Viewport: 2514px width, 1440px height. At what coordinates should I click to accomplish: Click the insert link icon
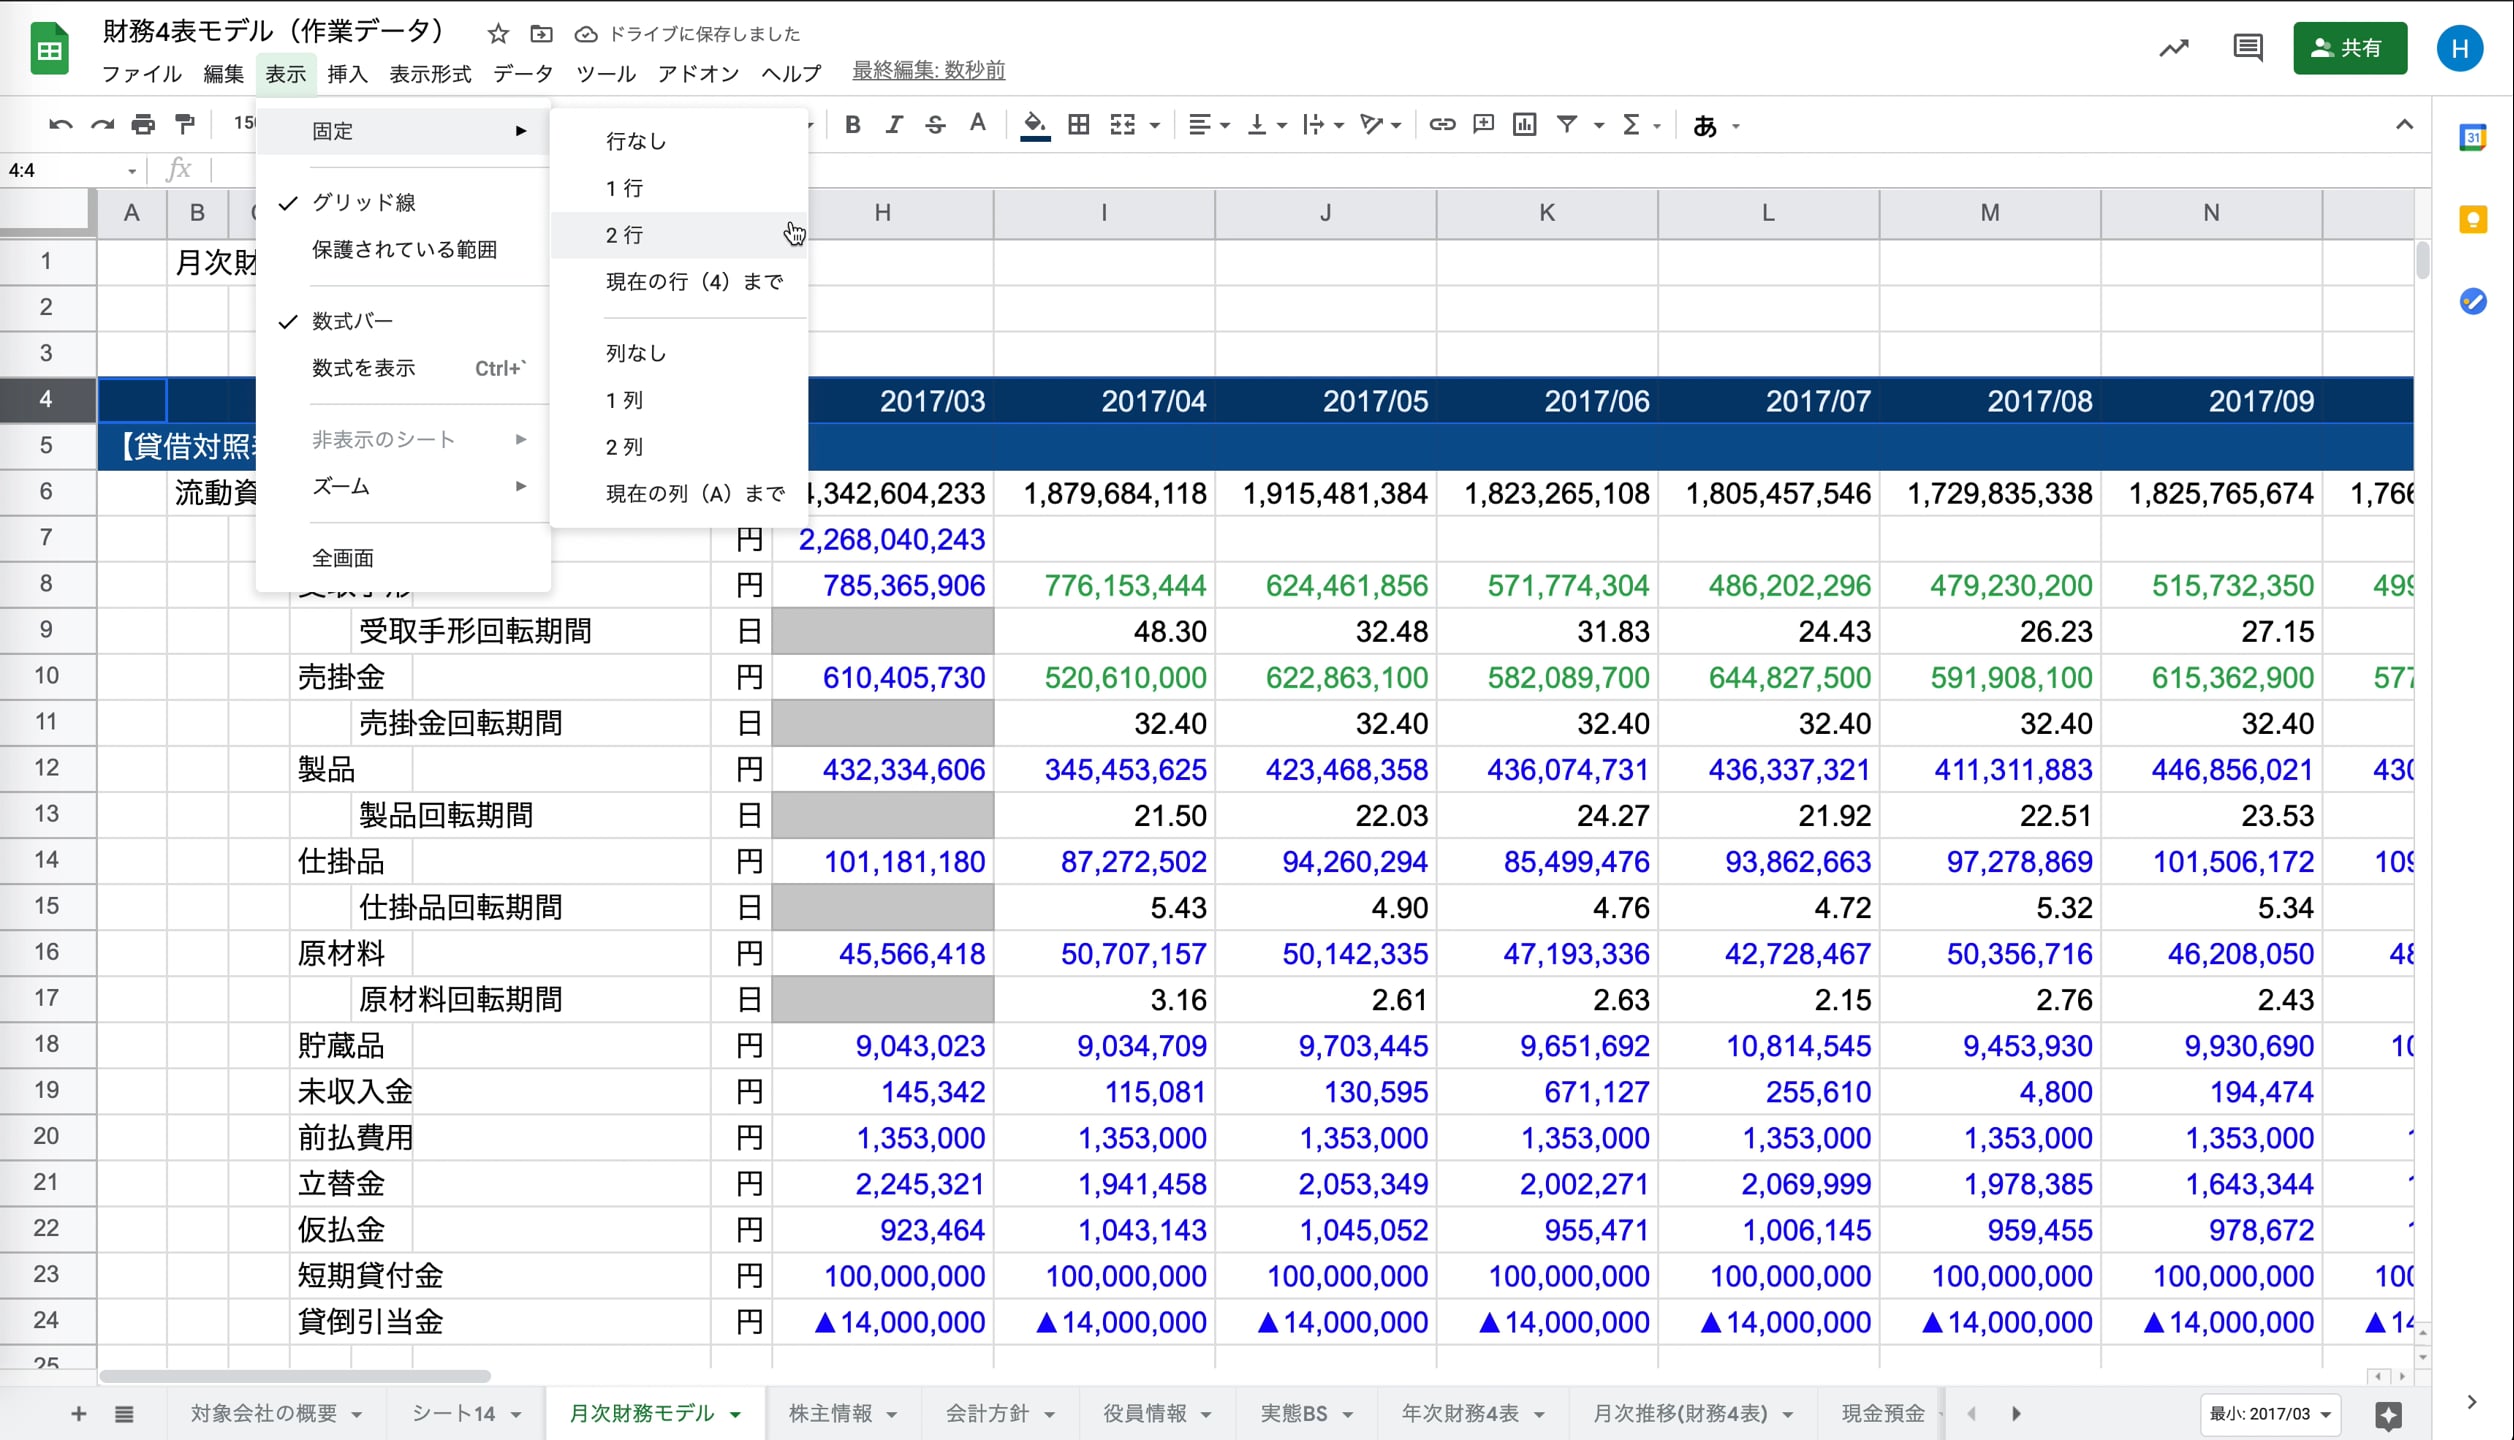1441,125
